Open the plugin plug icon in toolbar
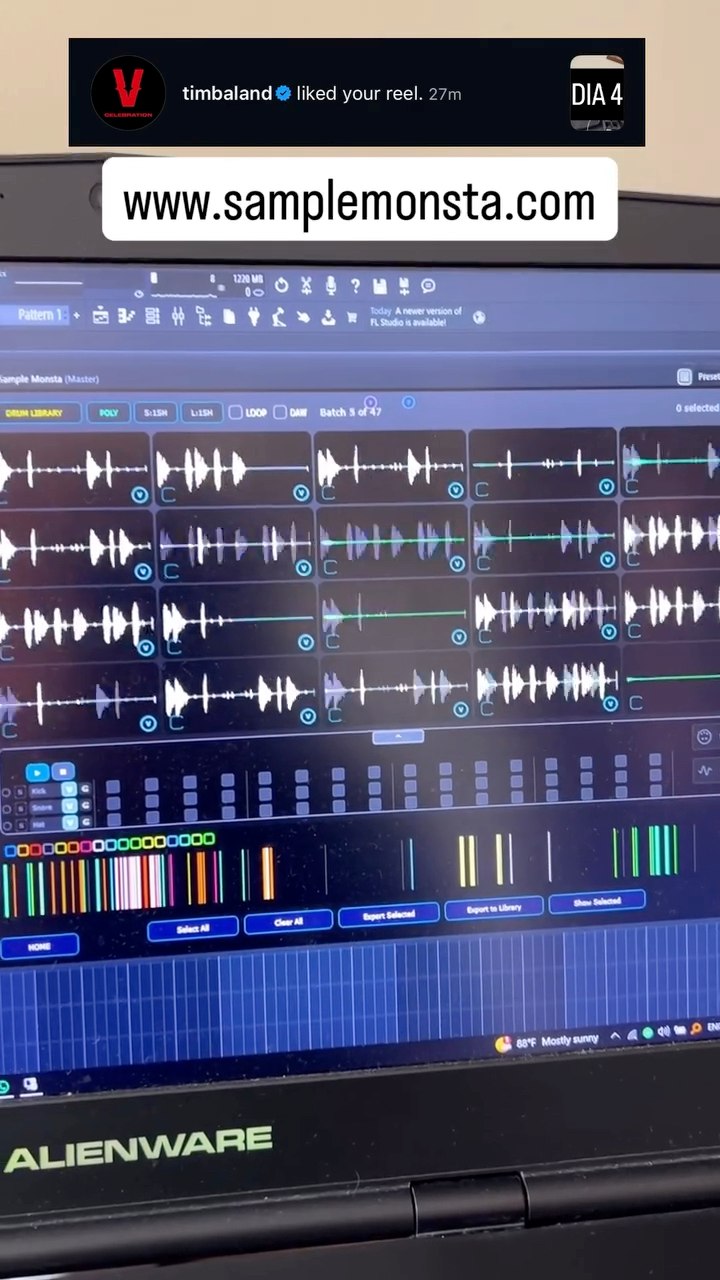720x1280 pixels. tap(254, 318)
